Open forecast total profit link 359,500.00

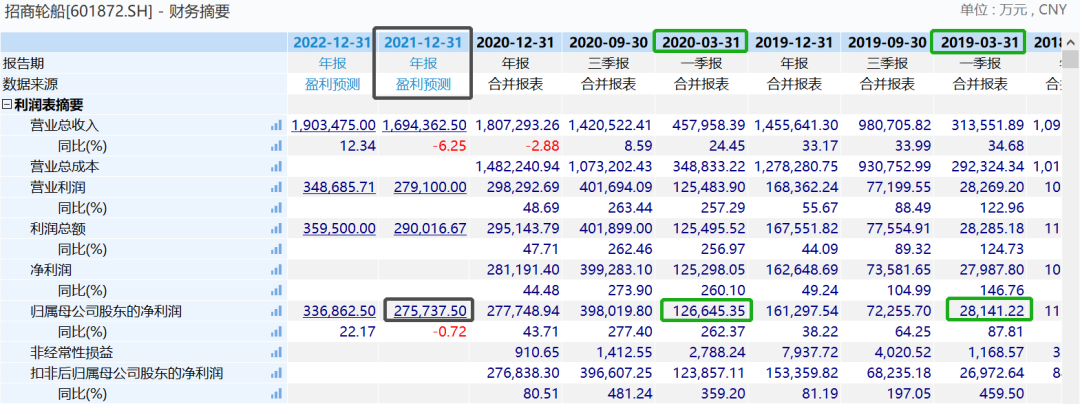tap(340, 229)
